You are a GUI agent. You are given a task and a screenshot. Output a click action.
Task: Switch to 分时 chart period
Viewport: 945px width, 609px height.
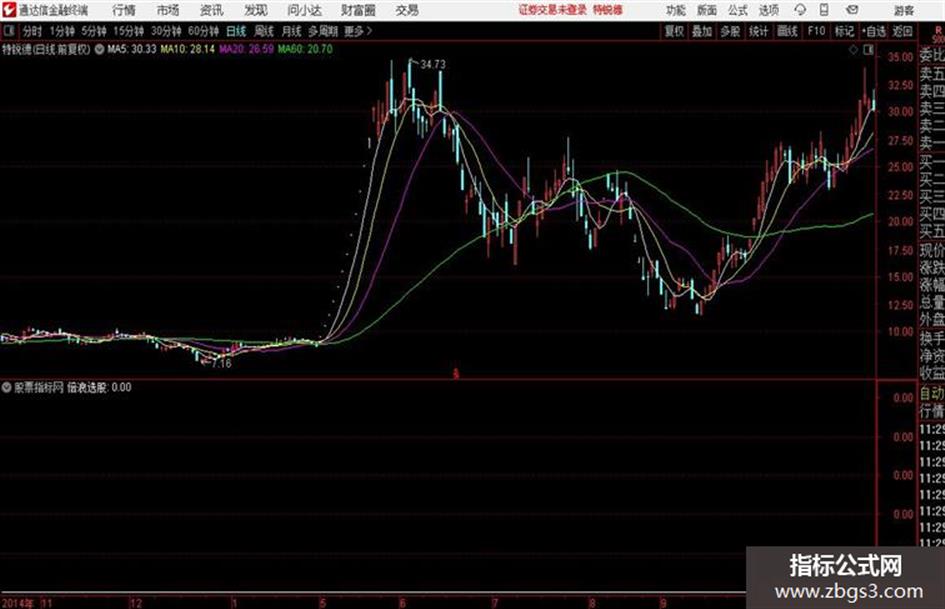tap(32, 31)
